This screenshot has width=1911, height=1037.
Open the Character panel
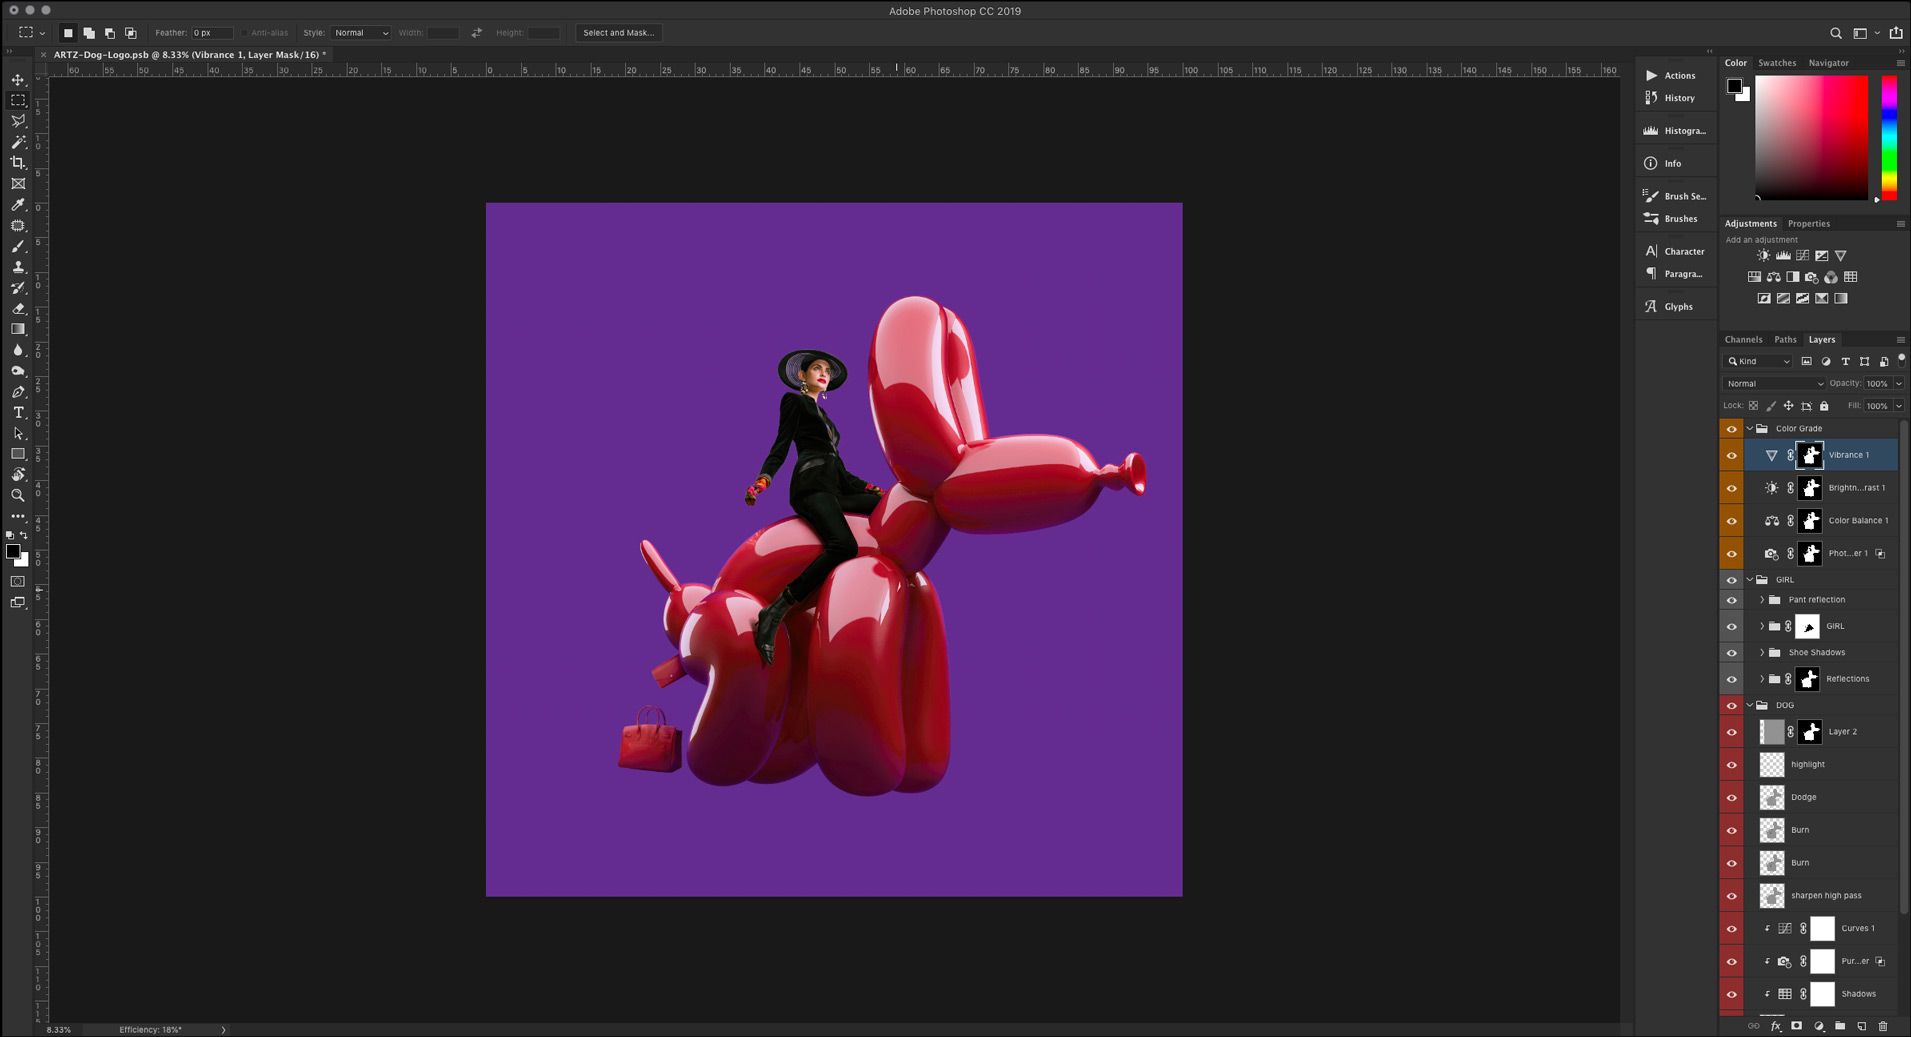pyautogui.click(x=1683, y=252)
